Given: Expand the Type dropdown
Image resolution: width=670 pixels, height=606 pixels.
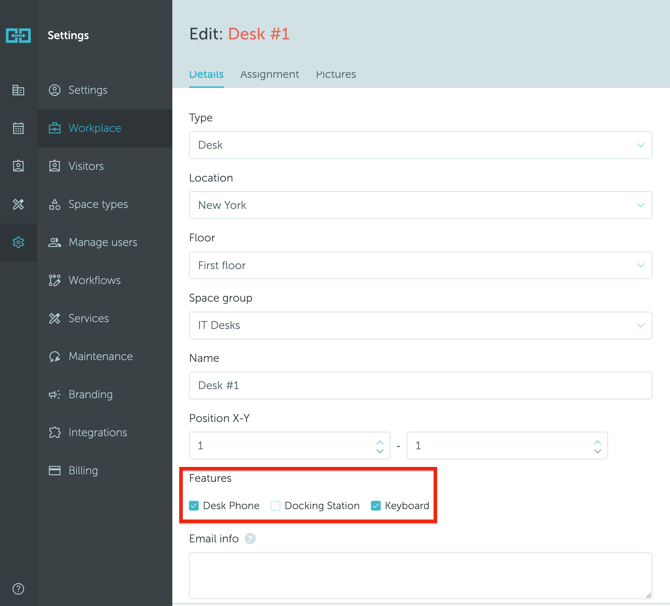Looking at the screenshot, I should pyautogui.click(x=420, y=145).
